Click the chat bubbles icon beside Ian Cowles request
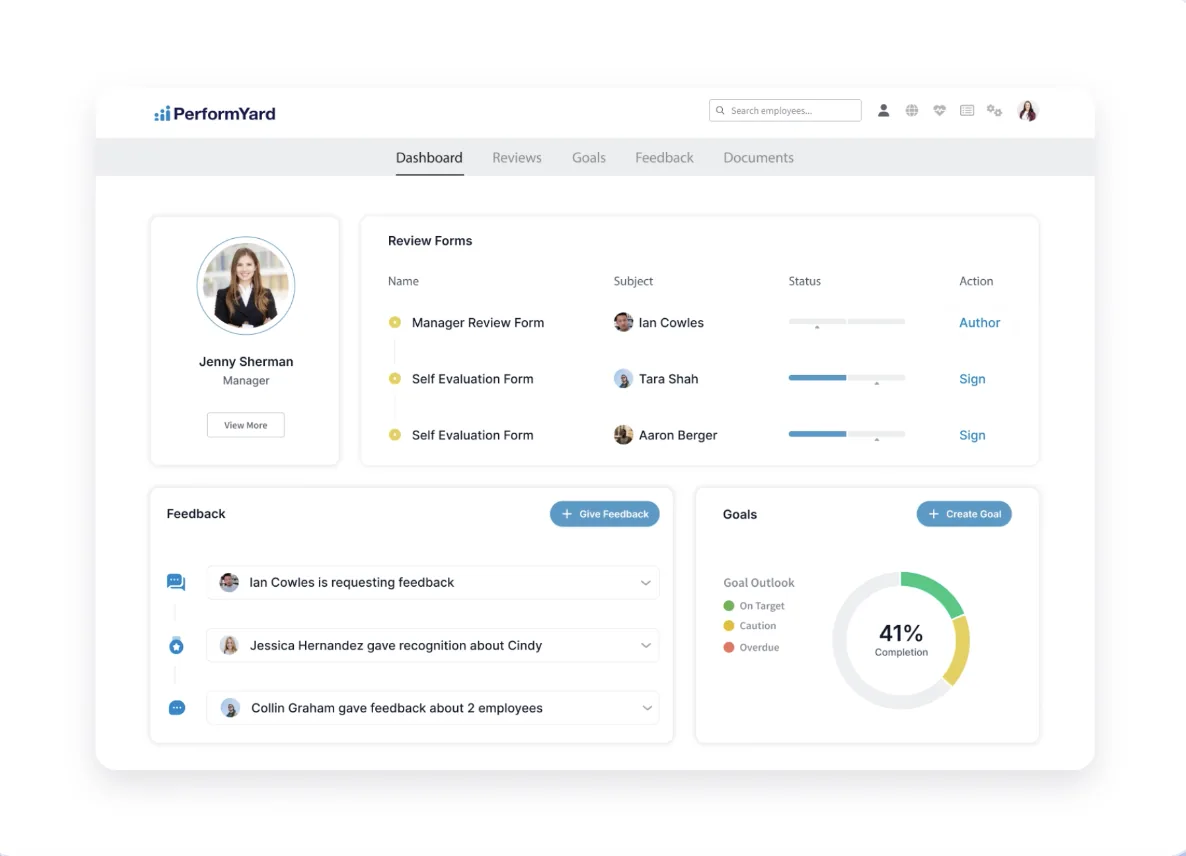 175,582
